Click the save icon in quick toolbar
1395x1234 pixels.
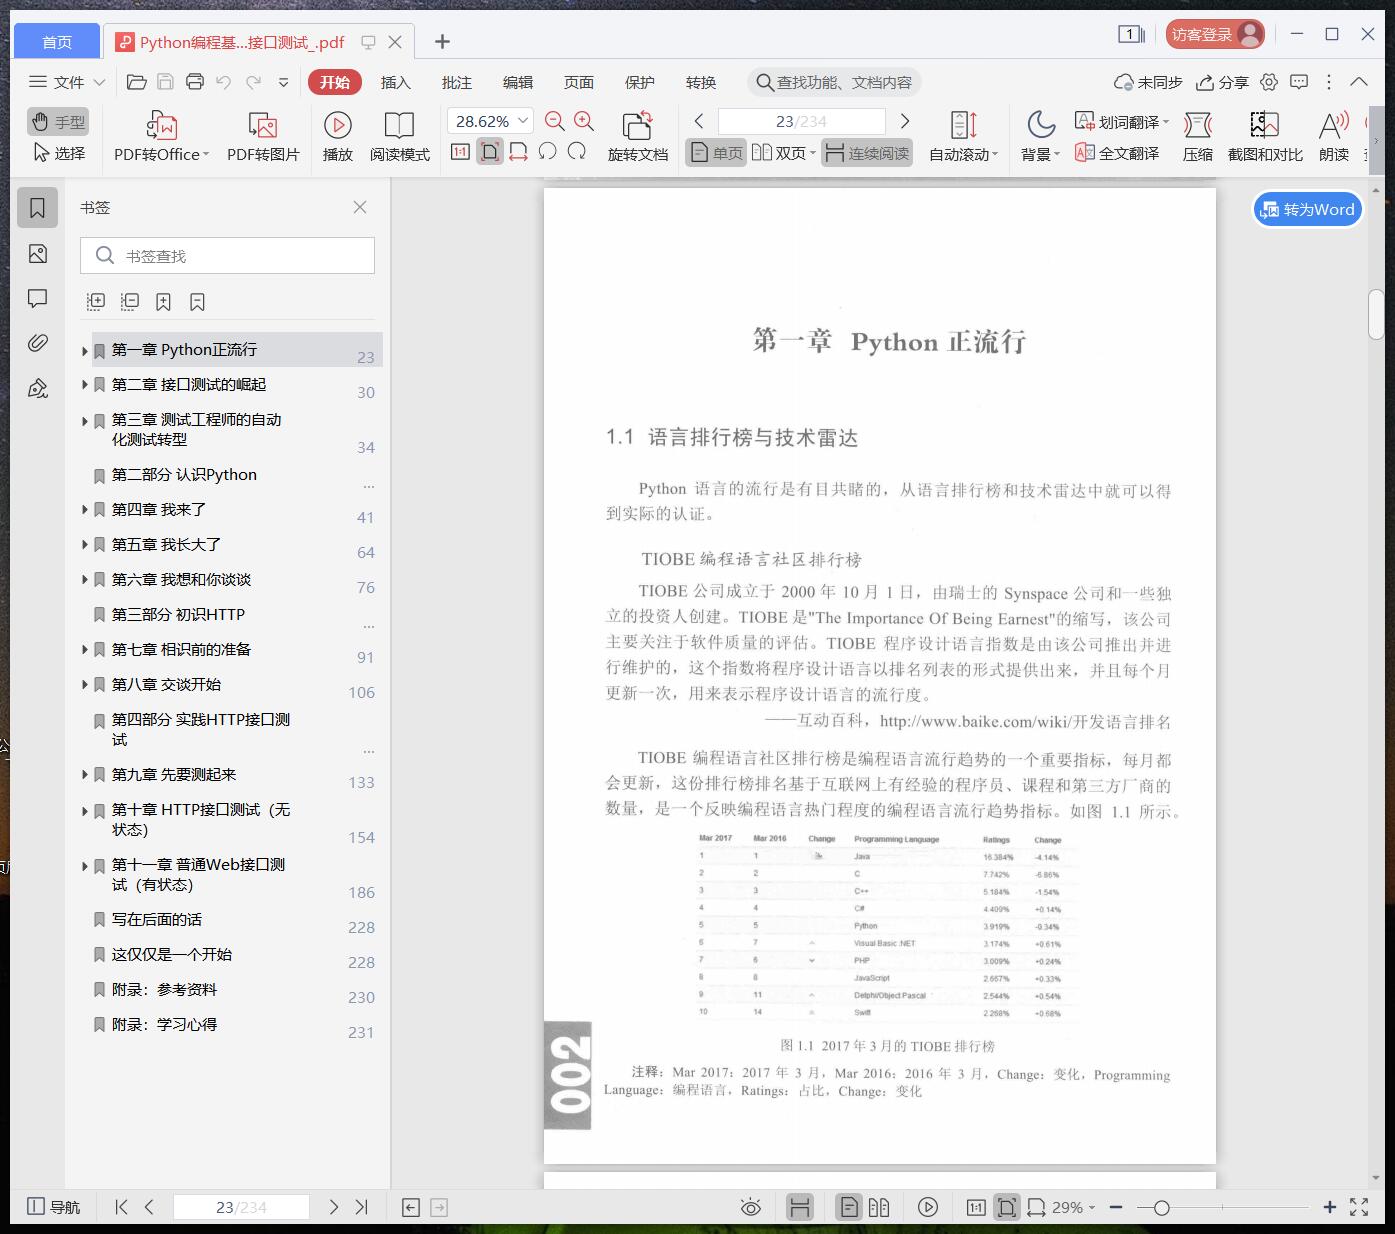click(x=166, y=82)
